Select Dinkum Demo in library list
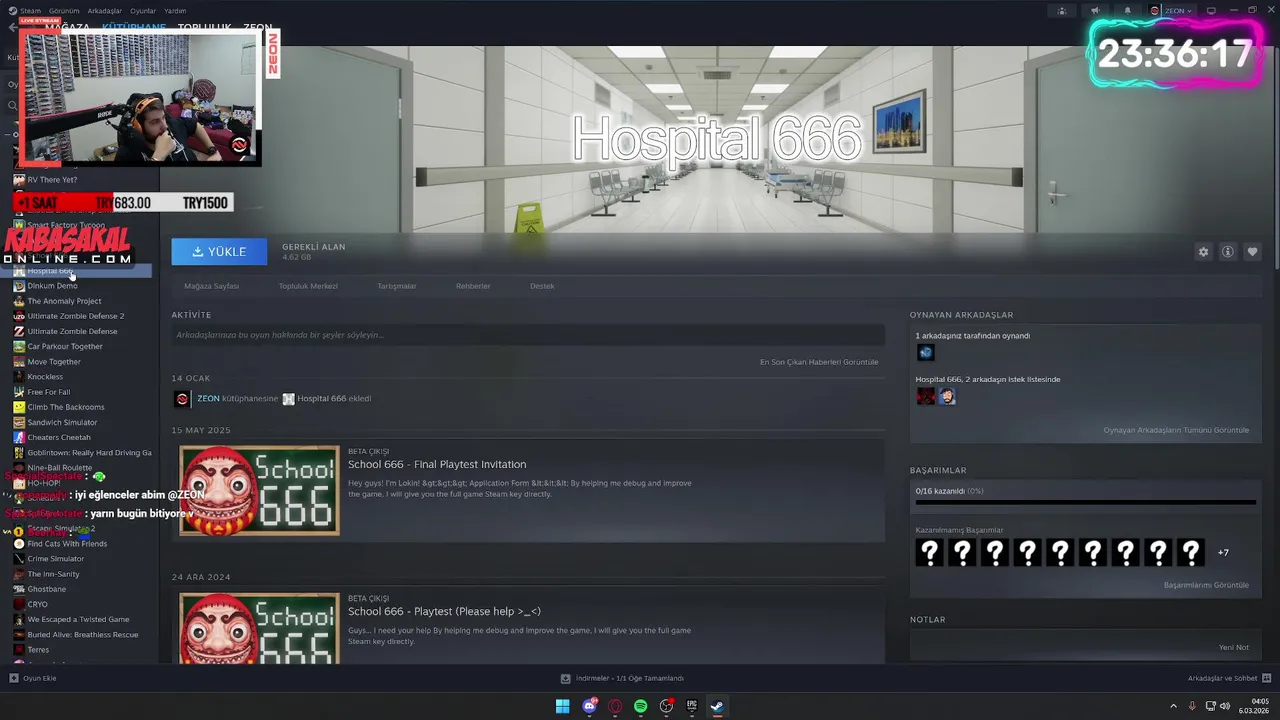1280x720 pixels. (52, 286)
